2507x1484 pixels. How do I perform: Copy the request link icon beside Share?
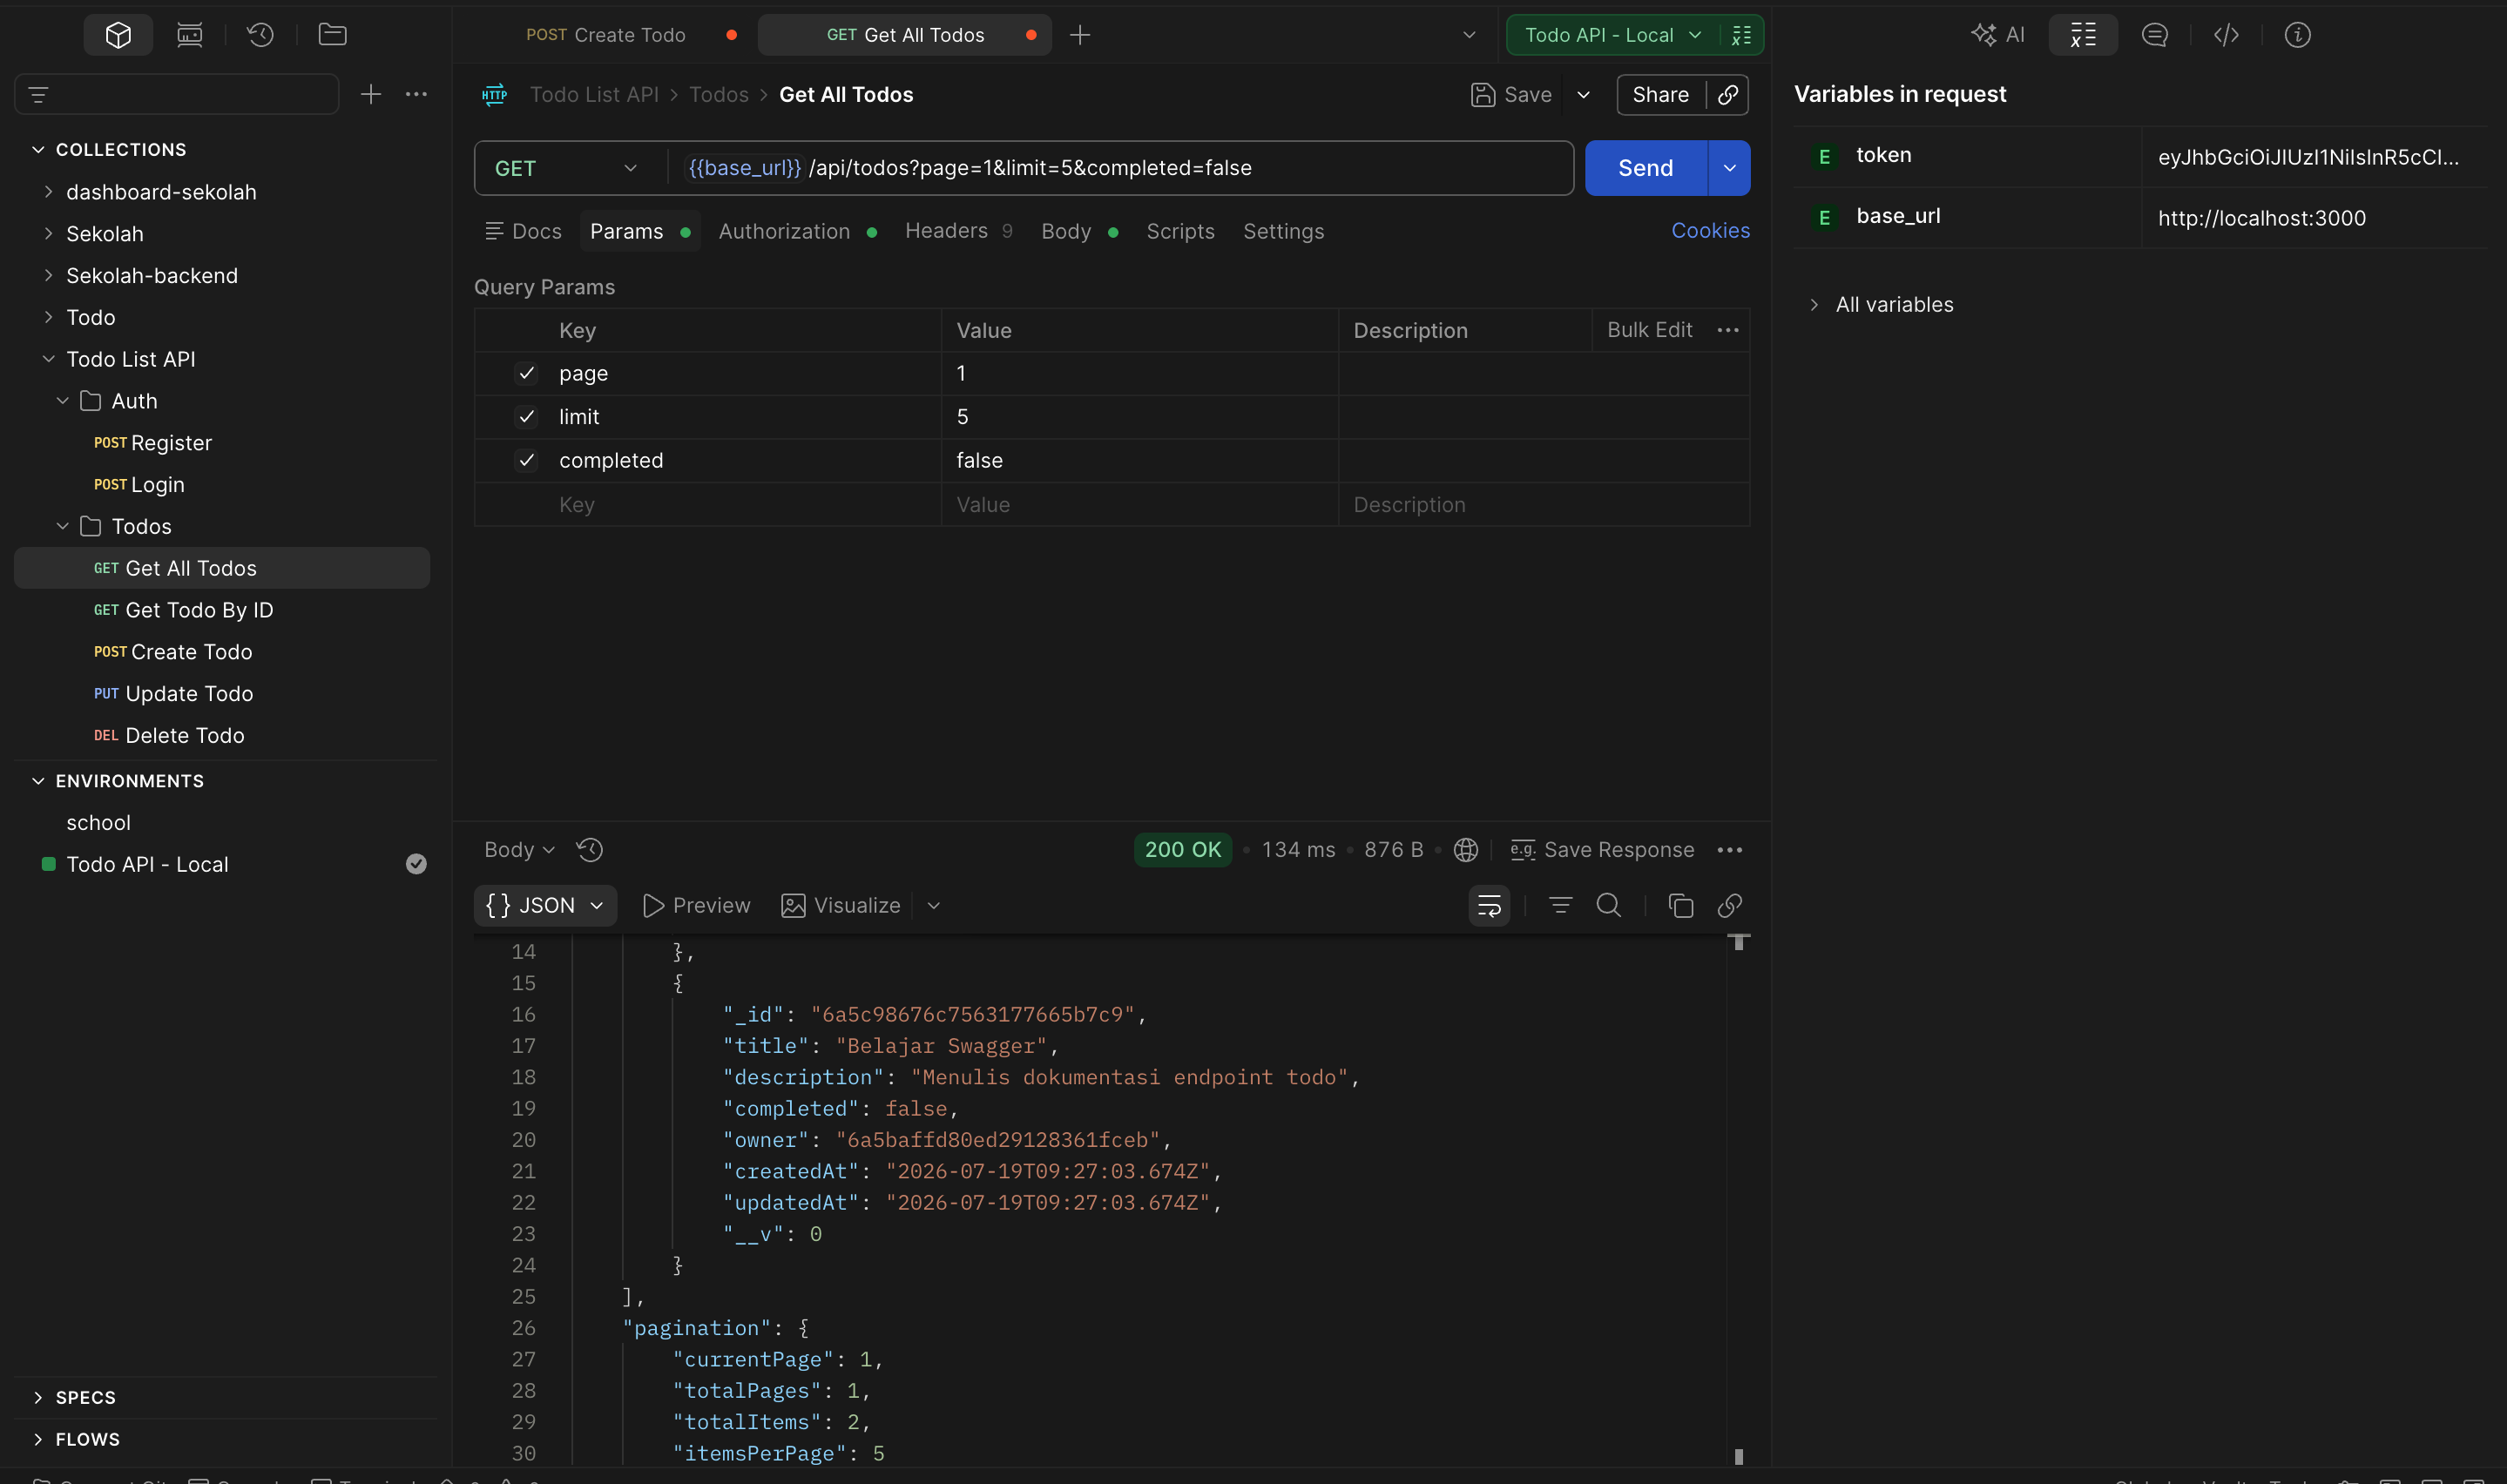(x=1728, y=95)
